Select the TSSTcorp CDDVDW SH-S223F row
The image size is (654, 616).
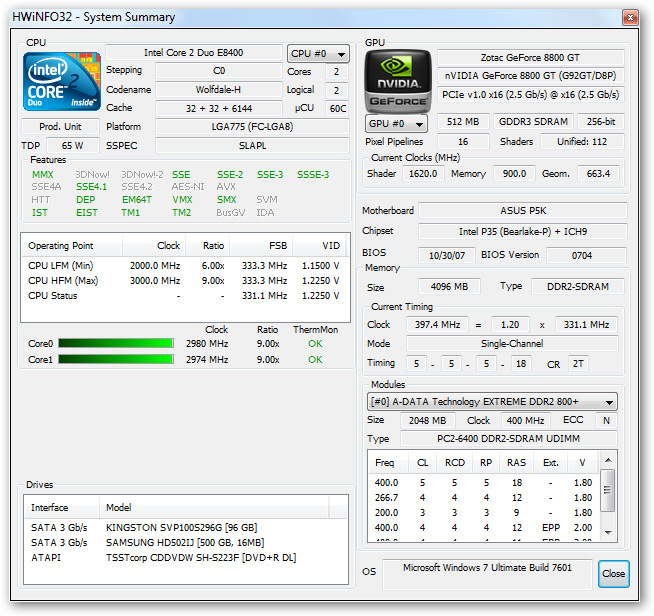coord(186,558)
